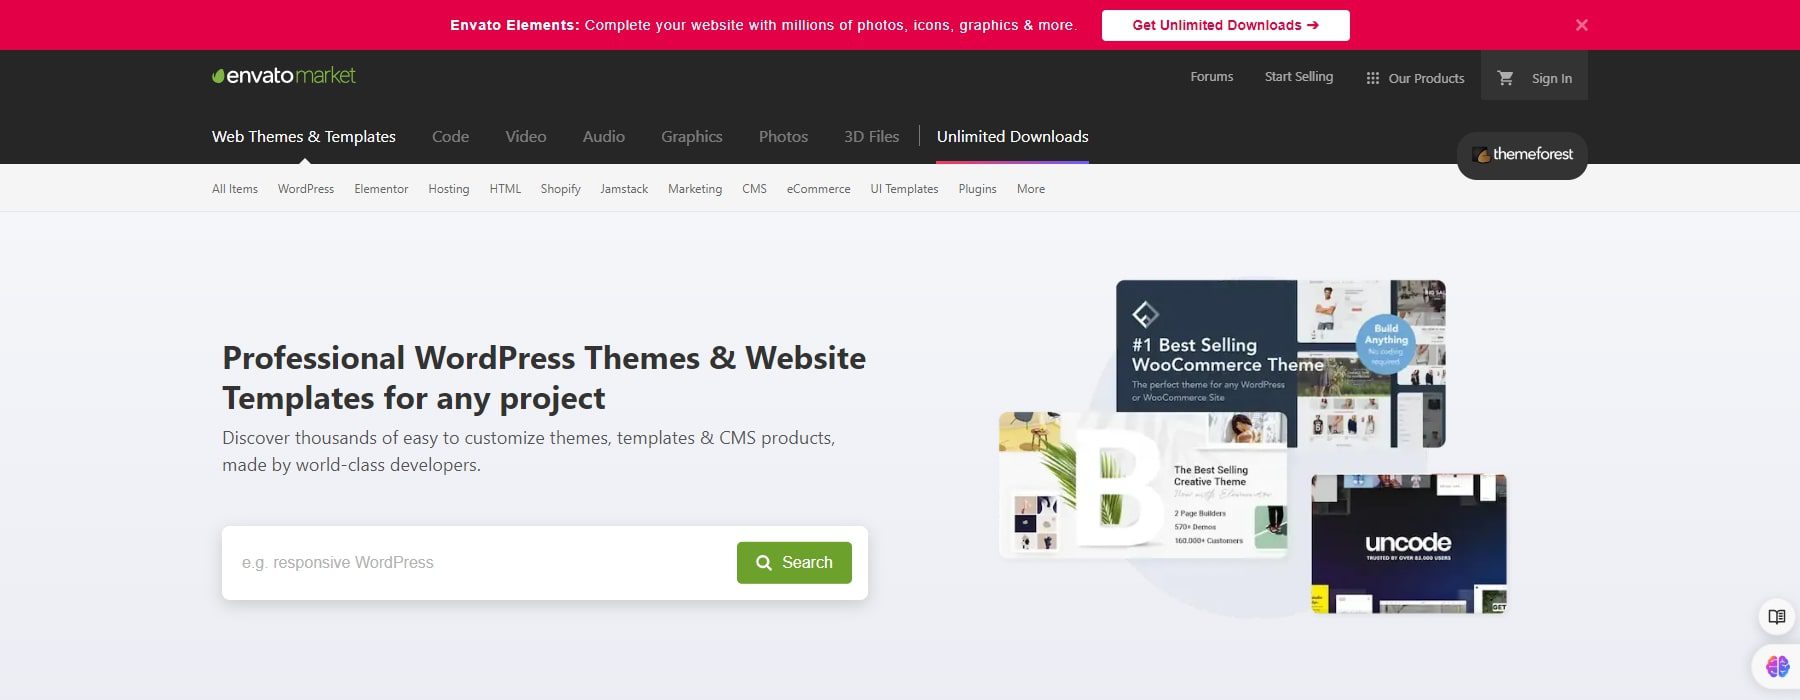Expand the More category menu
The image size is (1800, 700).
click(x=1030, y=189)
